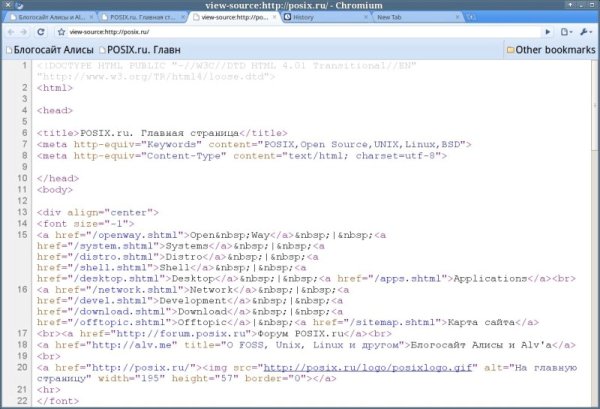Click the <body> tag on line 11
The image size is (600, 409).
[x=55, y=190]
